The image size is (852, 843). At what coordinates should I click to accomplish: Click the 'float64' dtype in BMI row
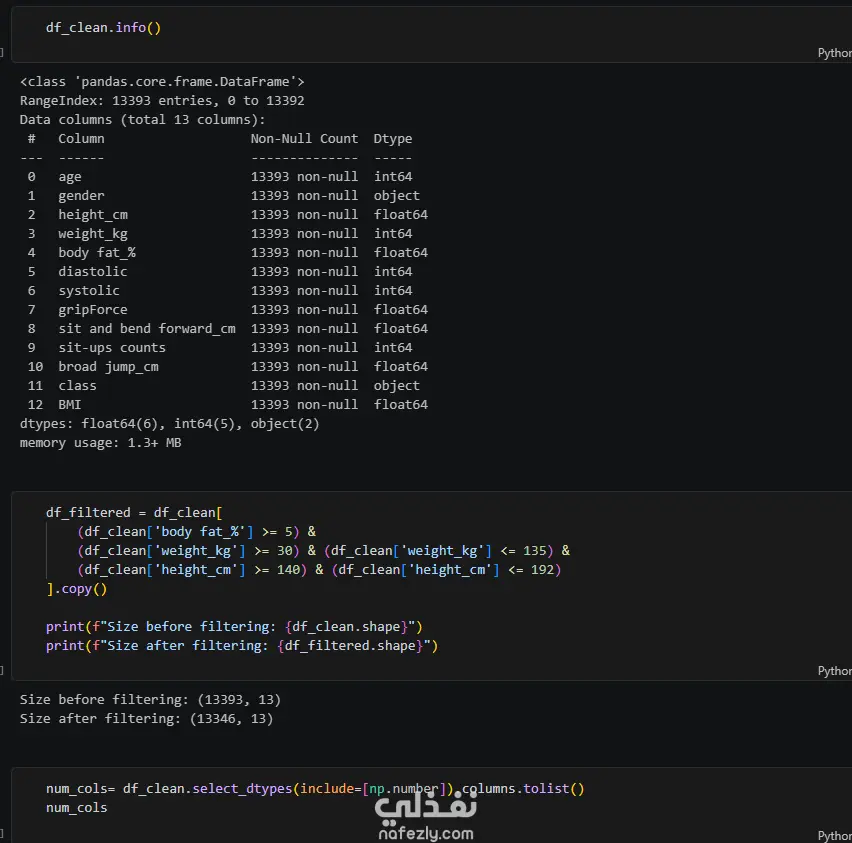(x=400, y=405)
